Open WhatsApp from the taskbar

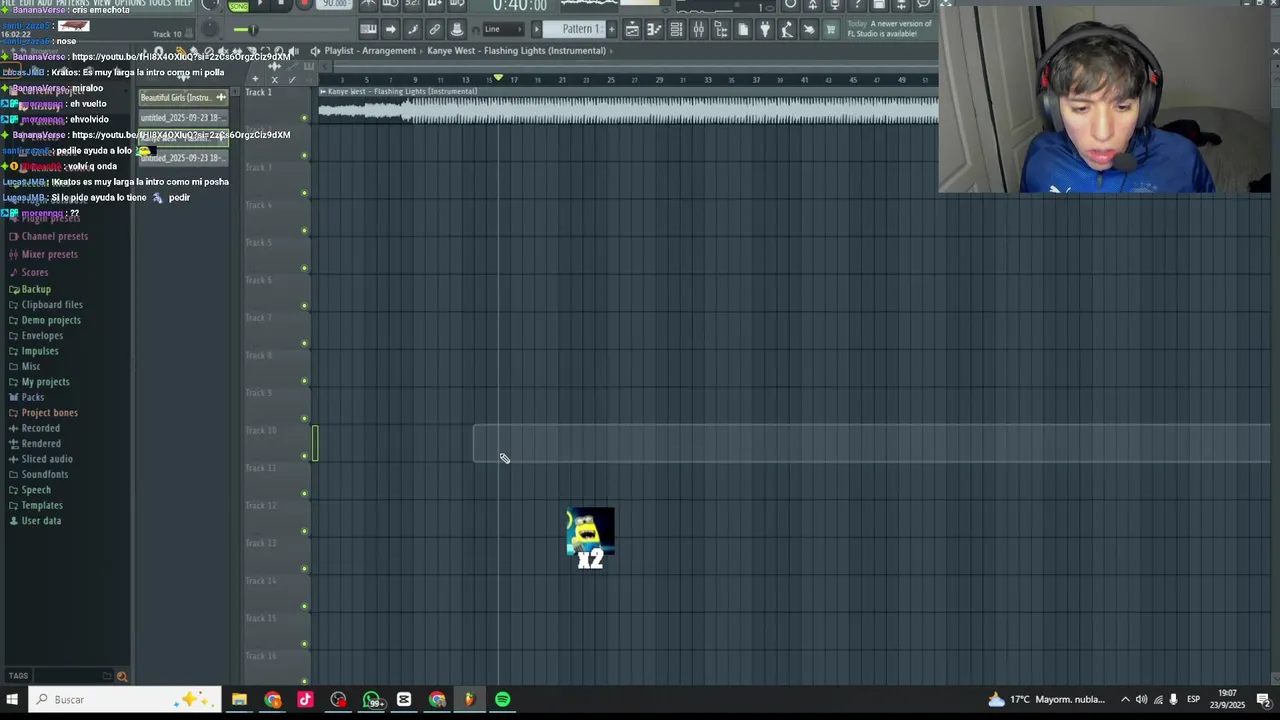(x=372, y=700)
